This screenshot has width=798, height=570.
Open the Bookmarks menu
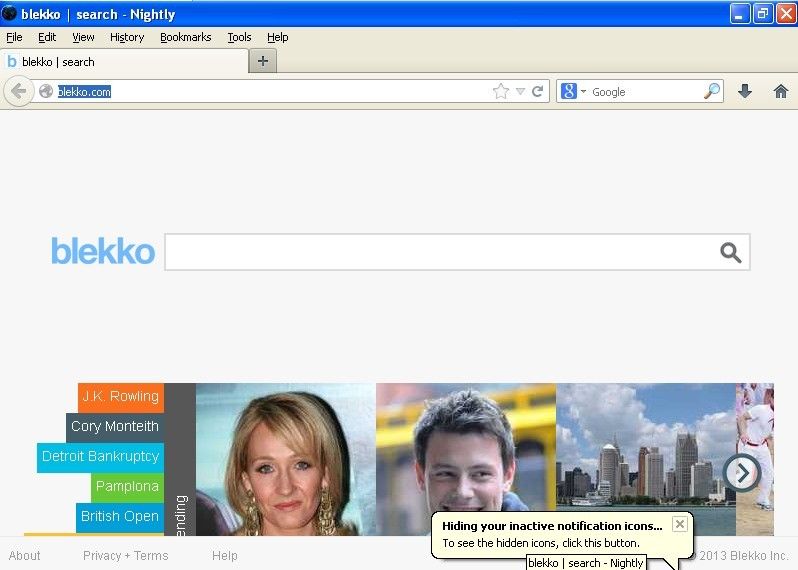click(x=185, y=37)
